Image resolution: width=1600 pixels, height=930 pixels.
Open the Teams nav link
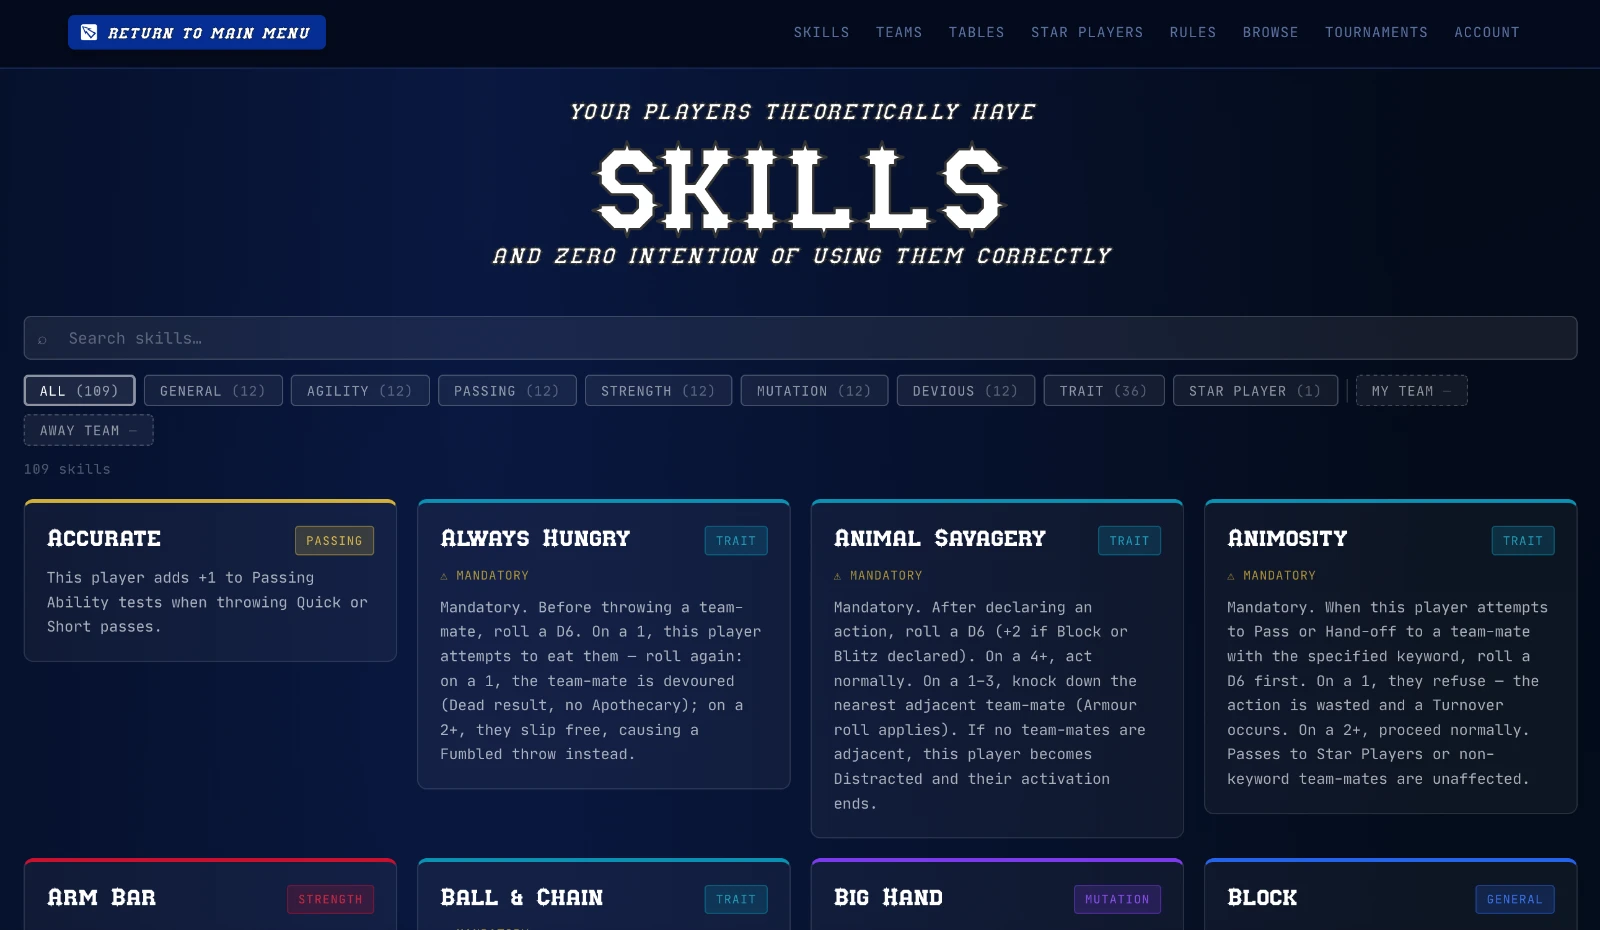[x=899, y=32]
